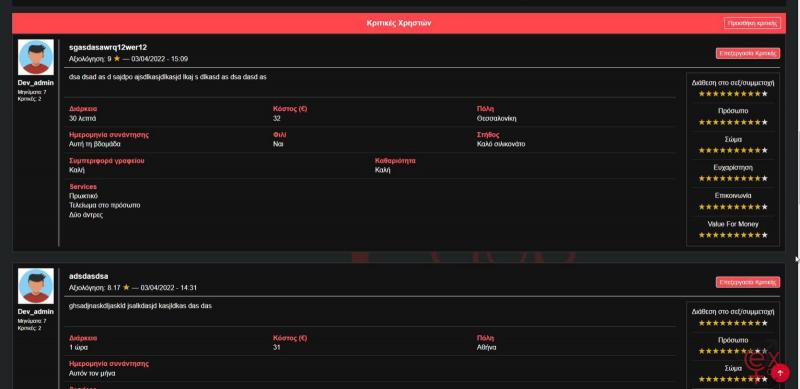Open the avatar beside review sgasdasawrq12wer12
This screenshot has width=800, height=389.
[x=36, y=57]
